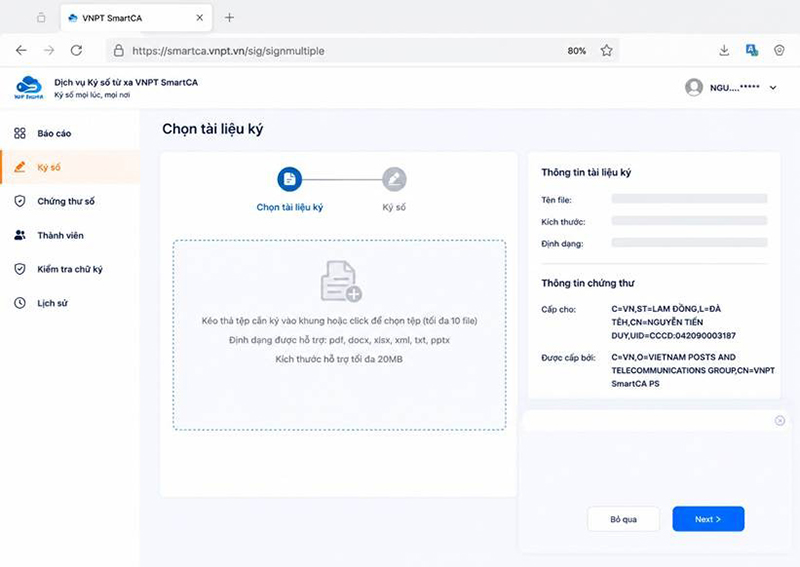Click the padlock site info icon
This screenshot has height=567, width=800.
(x=118, y=51)
